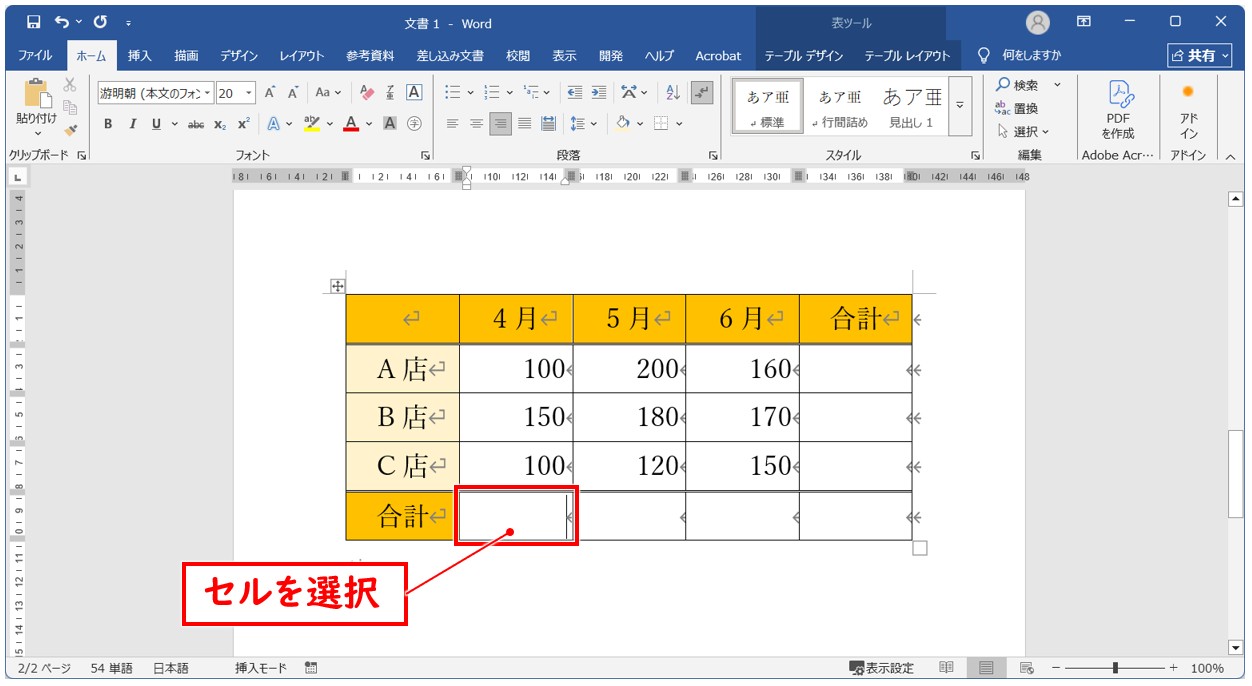This screenshot has height=686, width=1252.
Task: Open the font size dropdown
Action: (249, 93)
